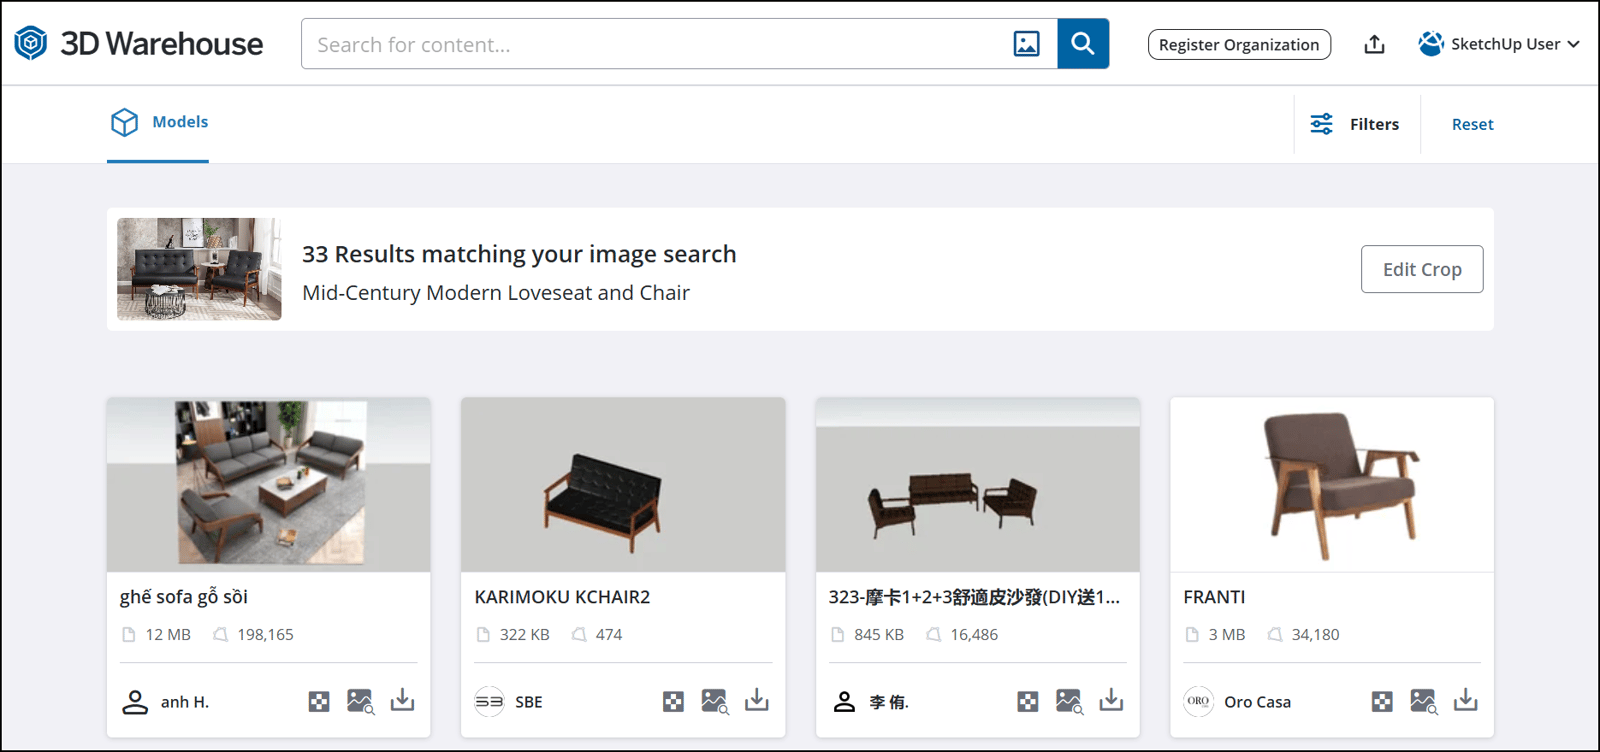
Task: Open the KARIMOKU KCHAIR2 title link
Action: pos(562,597)
